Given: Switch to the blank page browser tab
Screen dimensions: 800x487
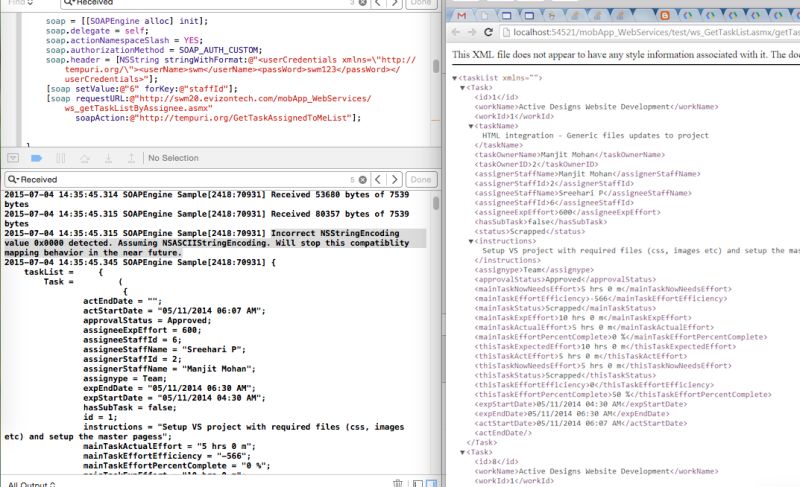Looking at the screenshot, I should click(x=485, y=15).
